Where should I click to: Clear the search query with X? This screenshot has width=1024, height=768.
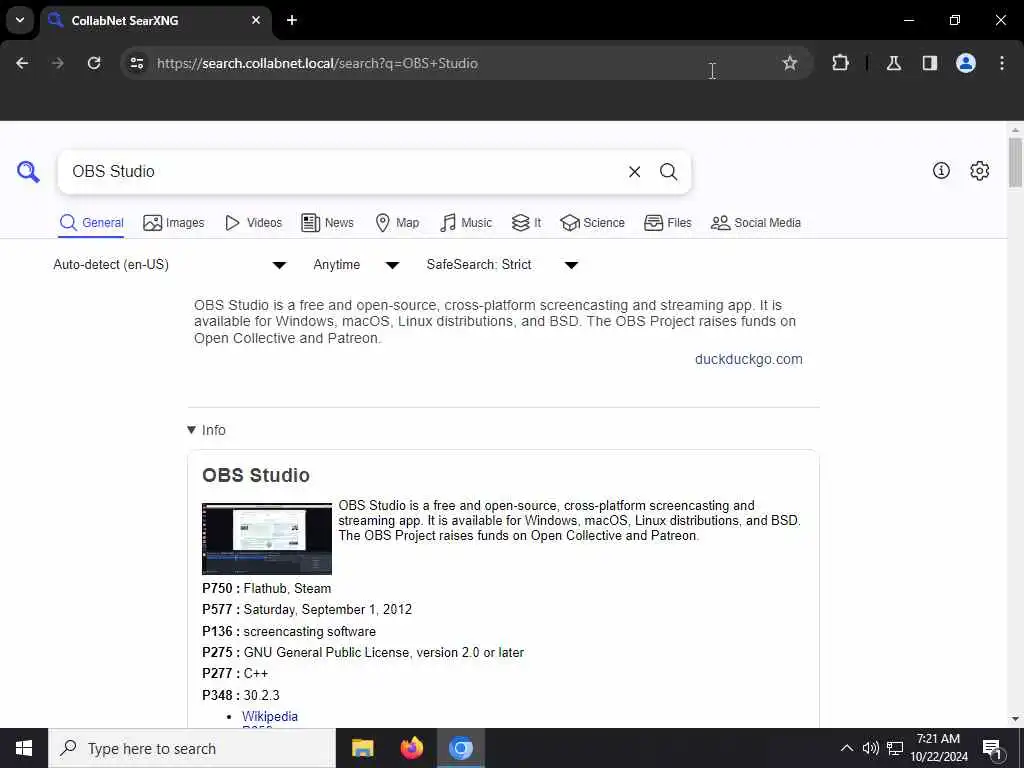[x=634, y=172]
